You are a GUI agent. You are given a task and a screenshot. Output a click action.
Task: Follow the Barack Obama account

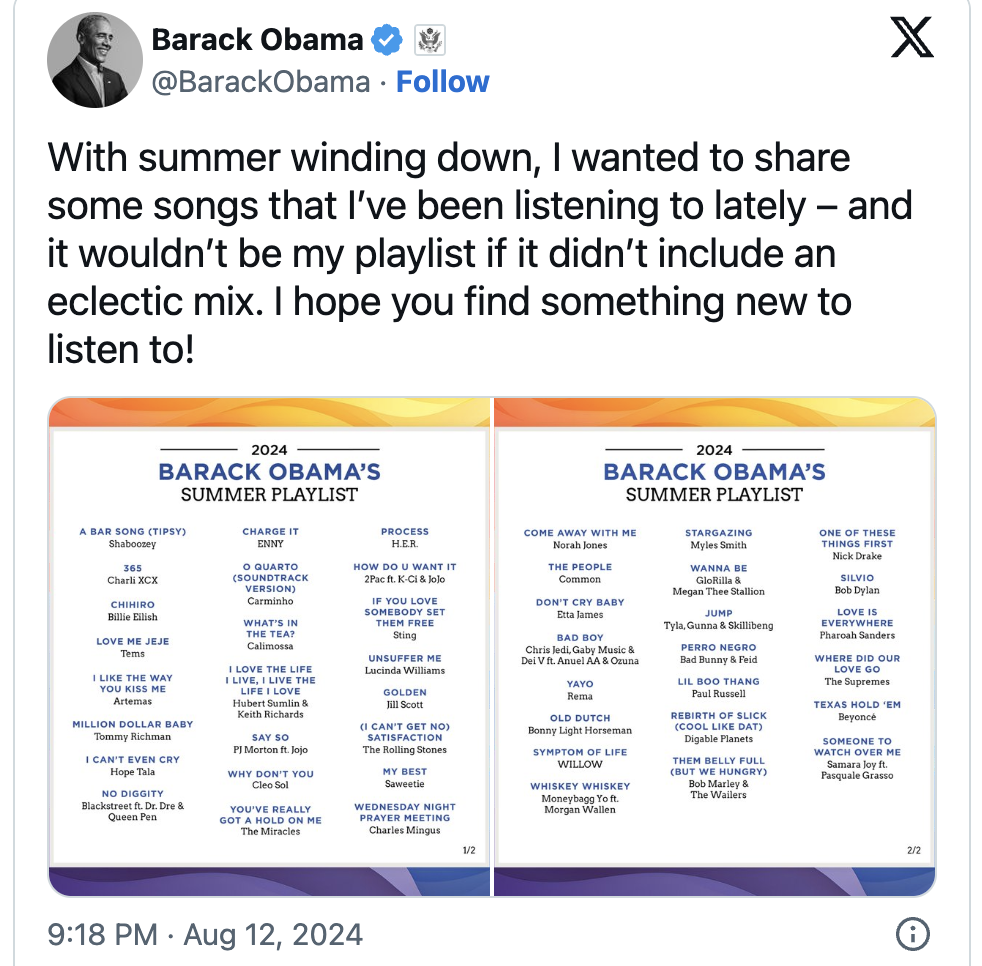coord(443,82)
